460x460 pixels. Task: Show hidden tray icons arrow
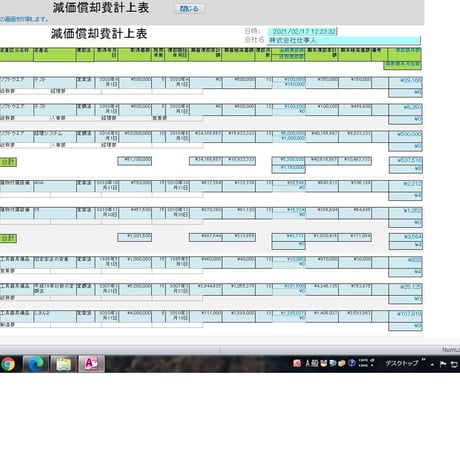432,365
